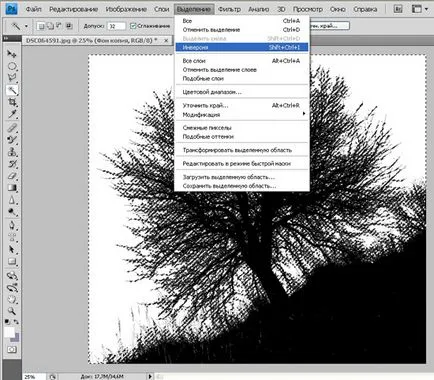Select the Eyedropper tool
This screenshot has height=380, width=434.
[x=12, y=114]
